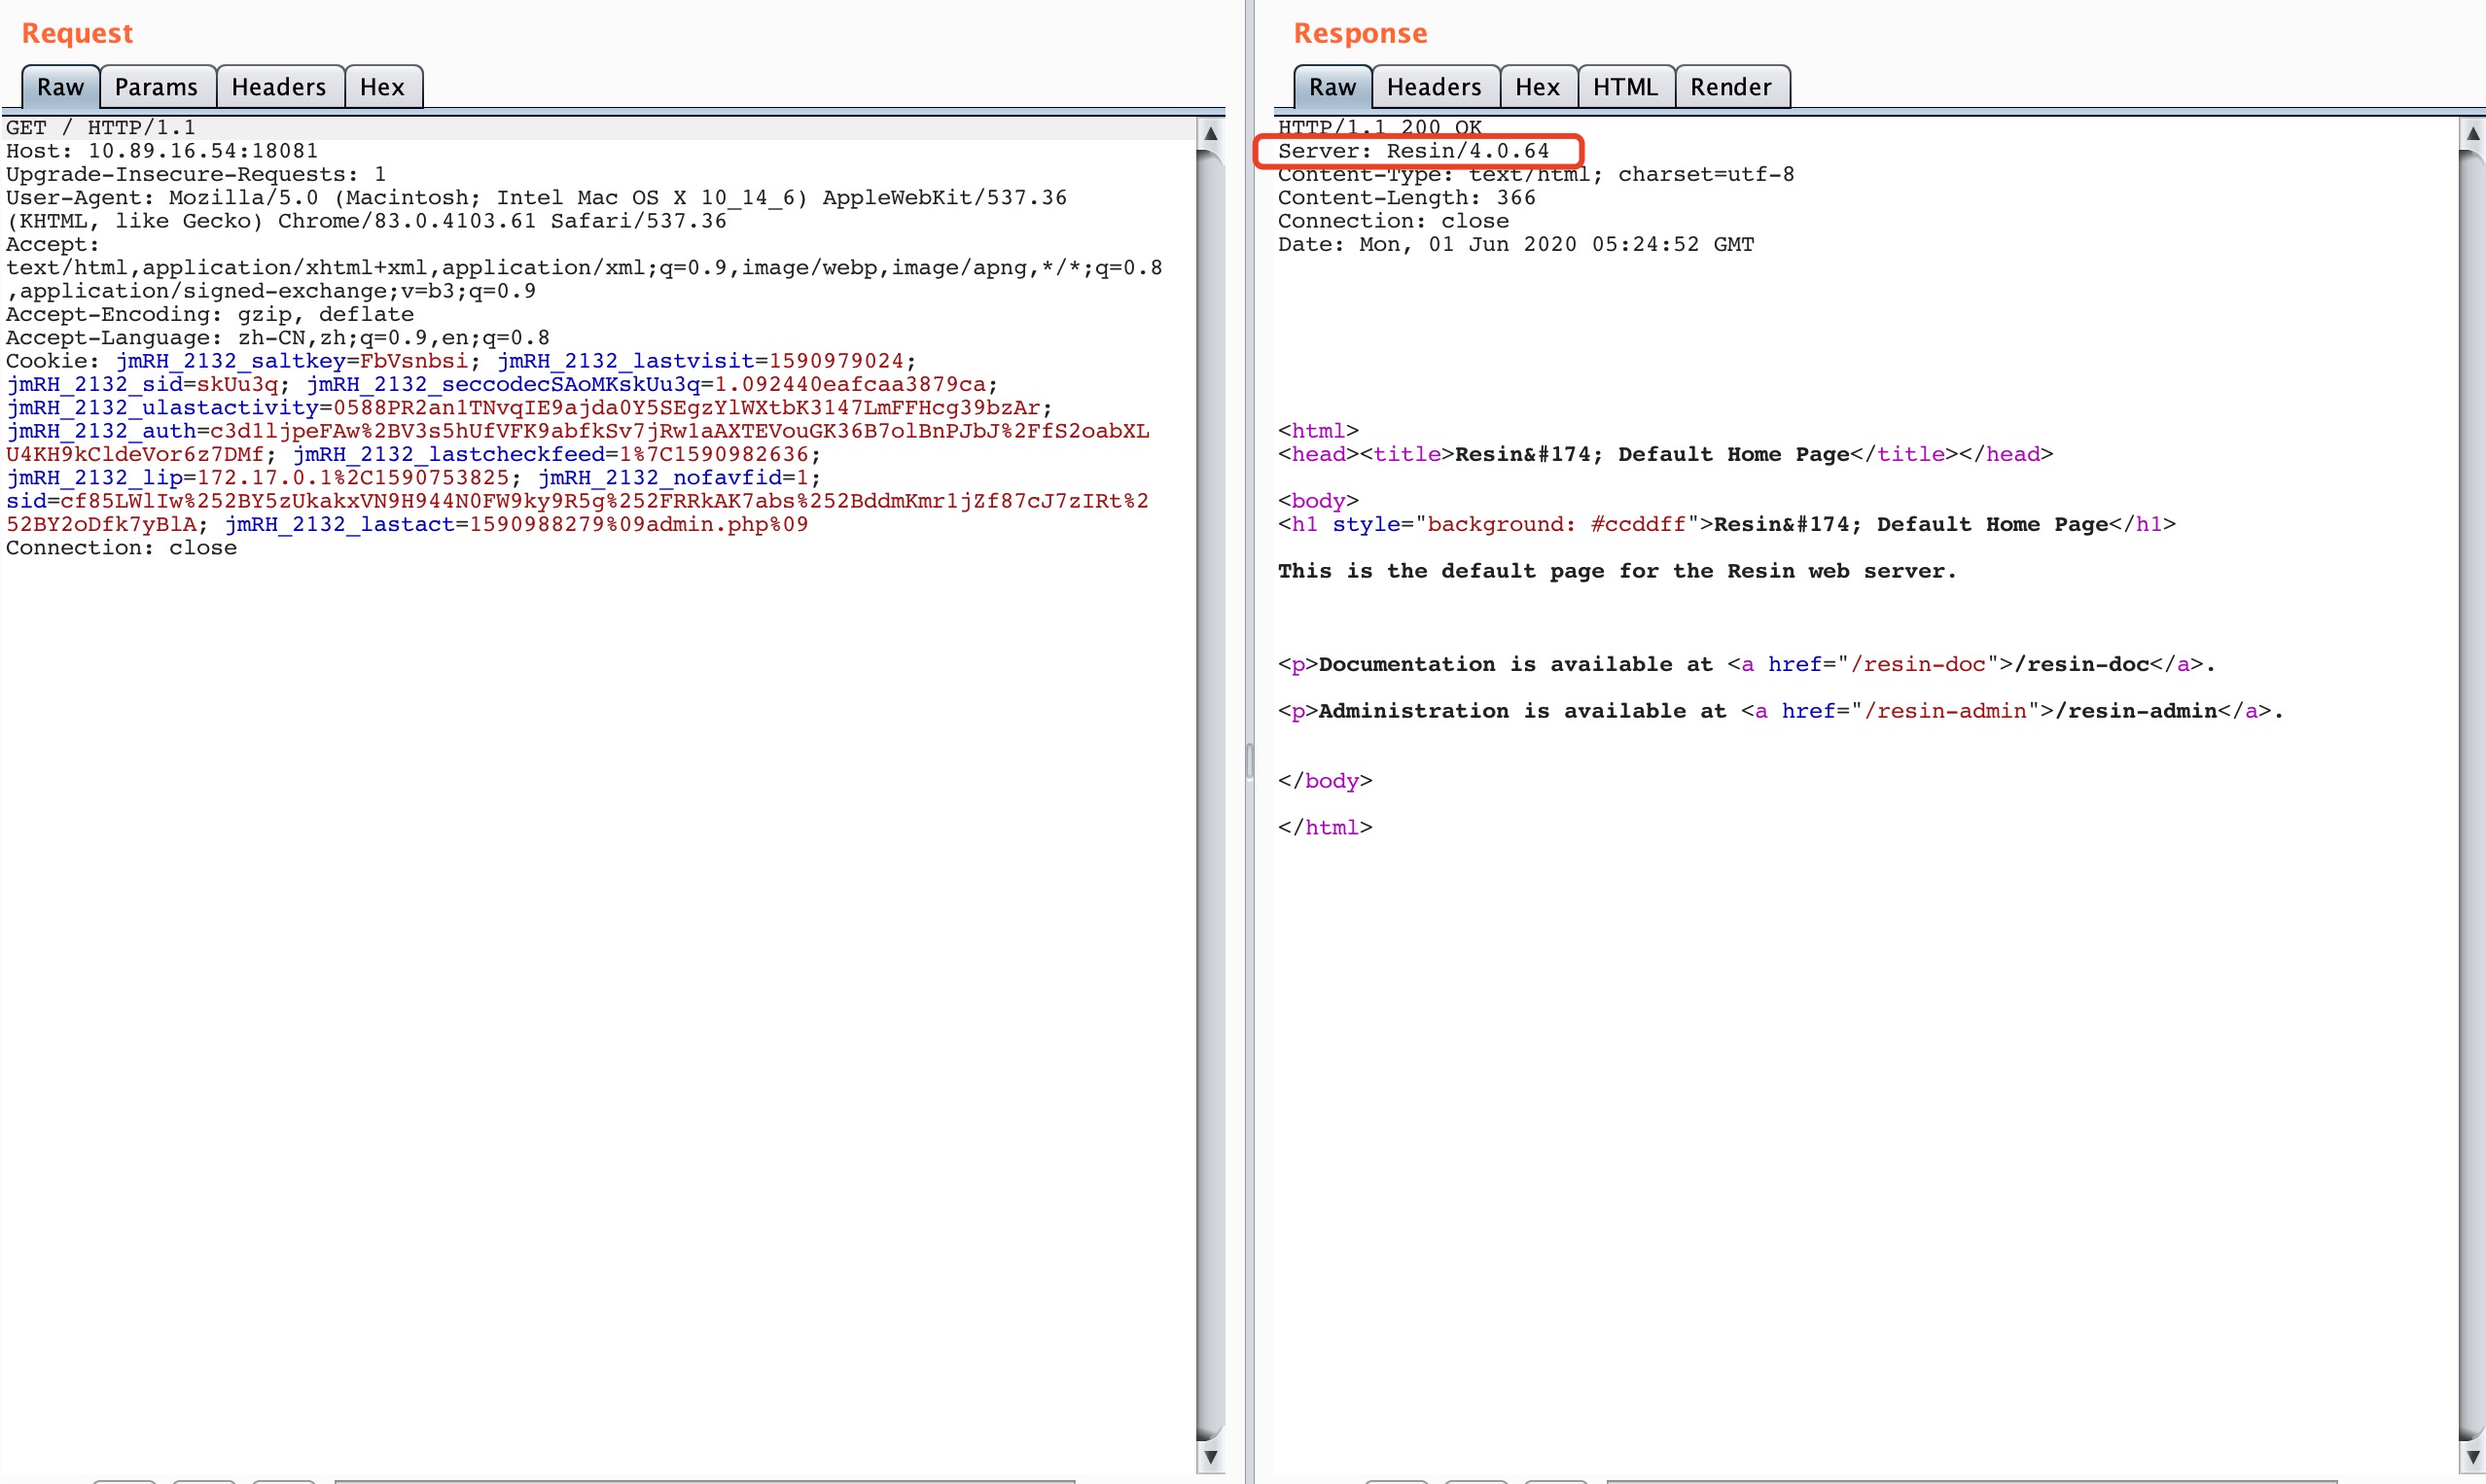Click the Server: Resin/4.0.64 header line

[1413, 151]
